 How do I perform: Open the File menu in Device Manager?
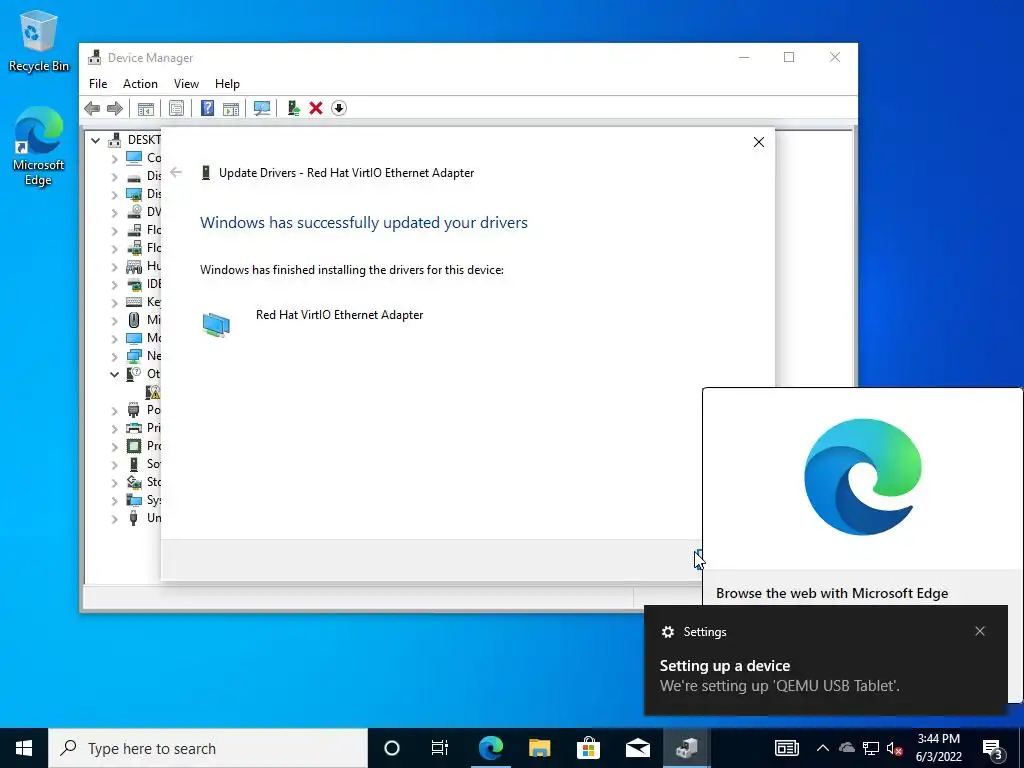98,84
